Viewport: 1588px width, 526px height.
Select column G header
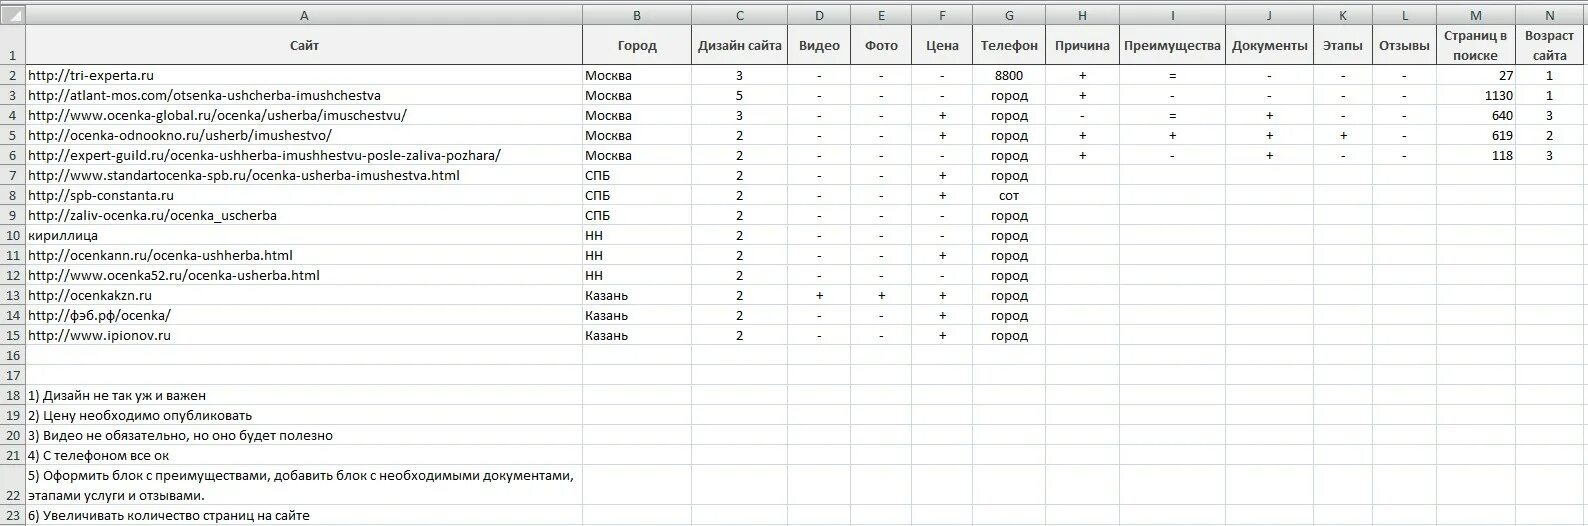pyautogui.click(x=1009, y=15)
